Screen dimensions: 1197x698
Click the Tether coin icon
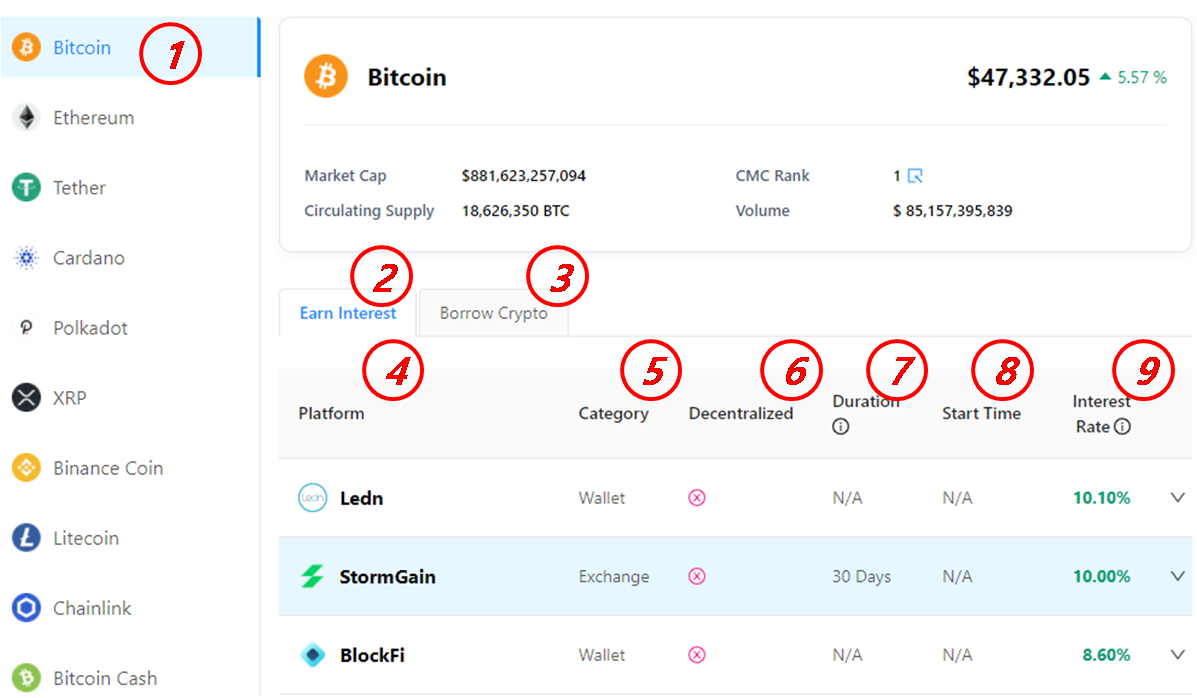tap(26, 188)
